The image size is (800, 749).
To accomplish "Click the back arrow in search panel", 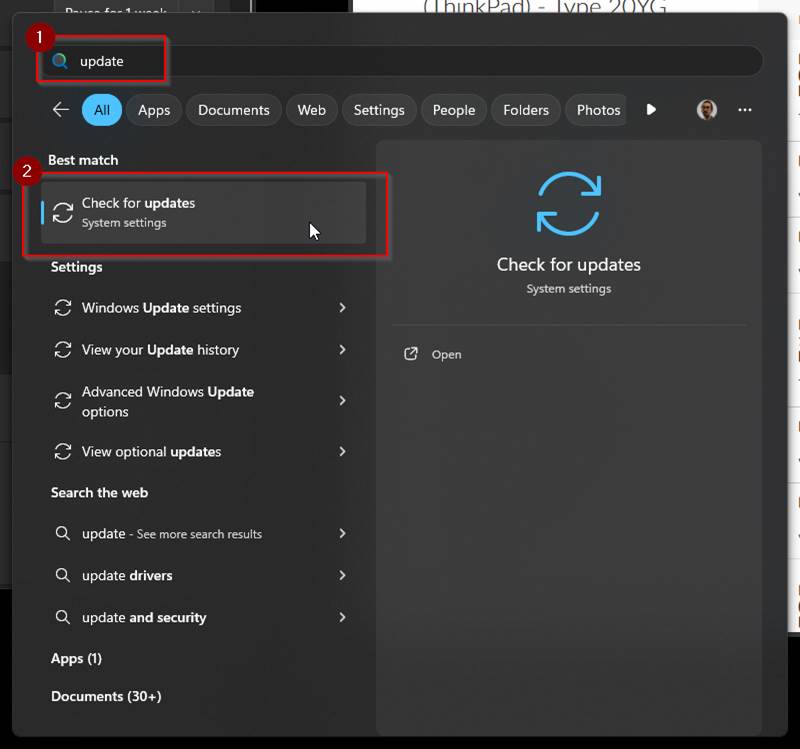I will (61, 110).
